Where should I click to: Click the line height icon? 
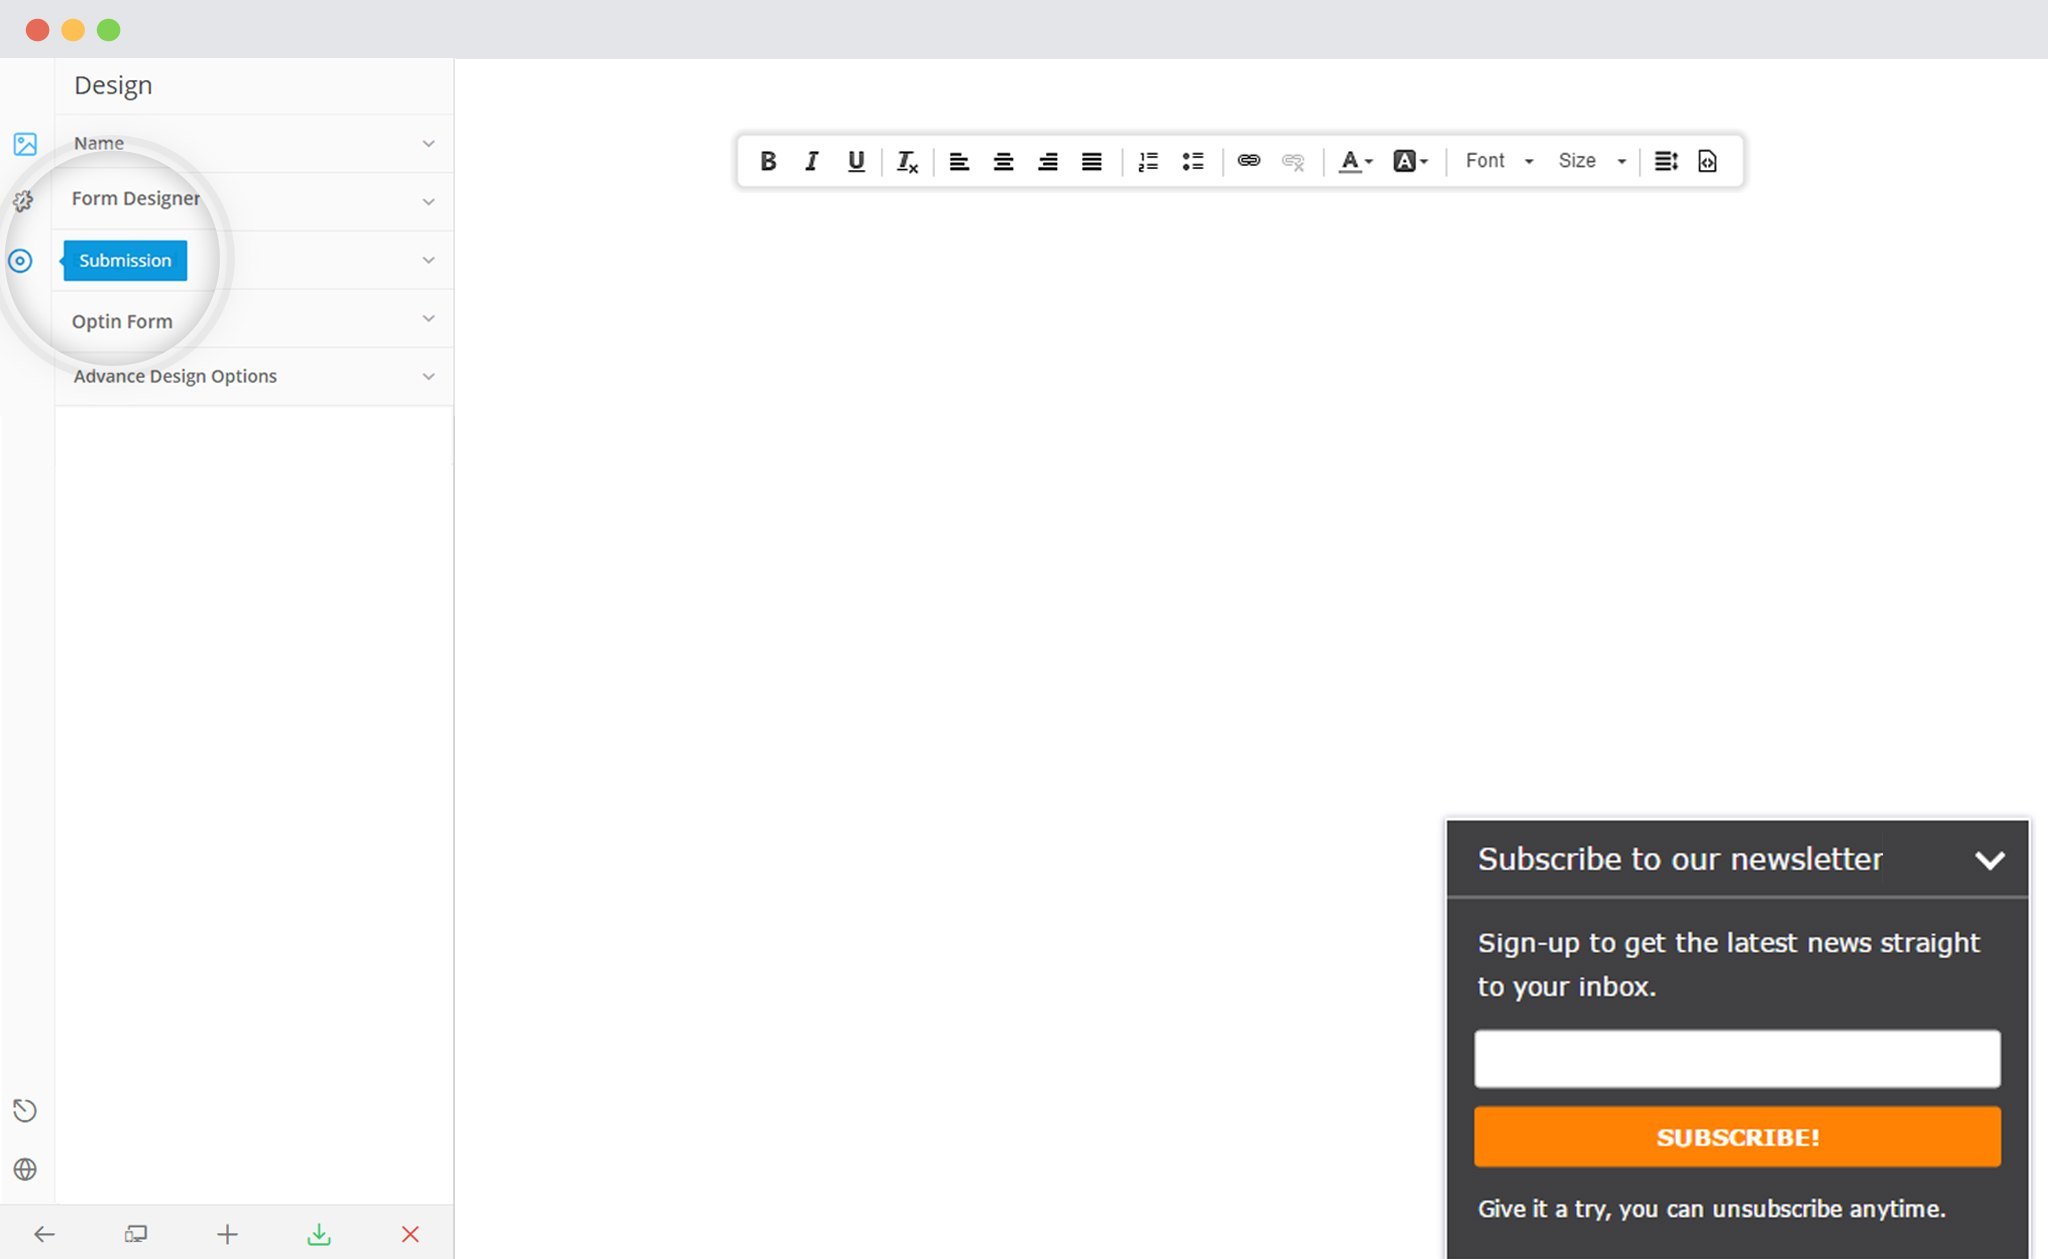1665,161
